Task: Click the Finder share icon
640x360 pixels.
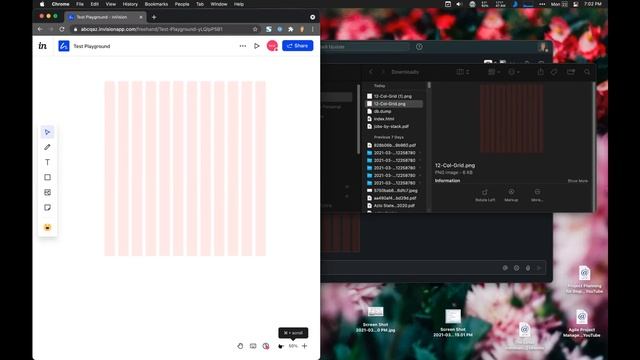Action: 540,72
